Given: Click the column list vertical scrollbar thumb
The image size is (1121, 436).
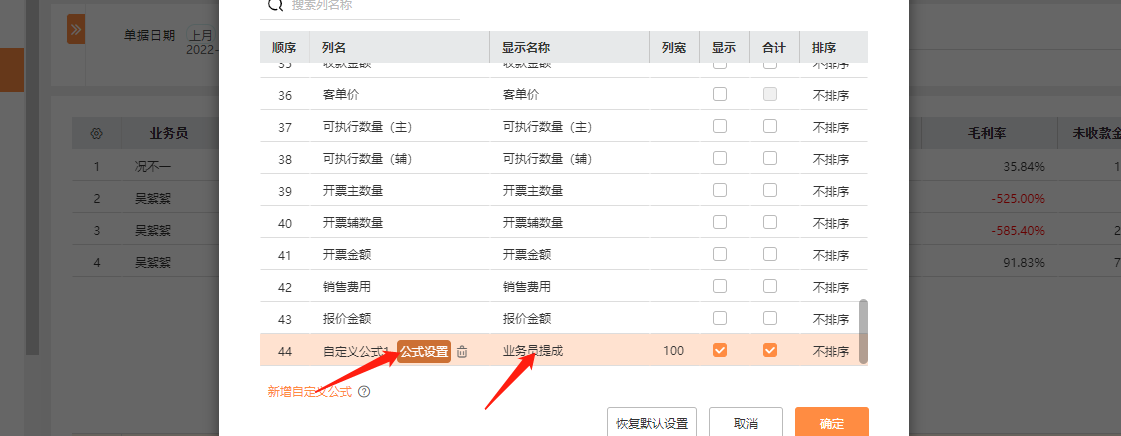Looking at the screenshot, I should coord(863,330).
